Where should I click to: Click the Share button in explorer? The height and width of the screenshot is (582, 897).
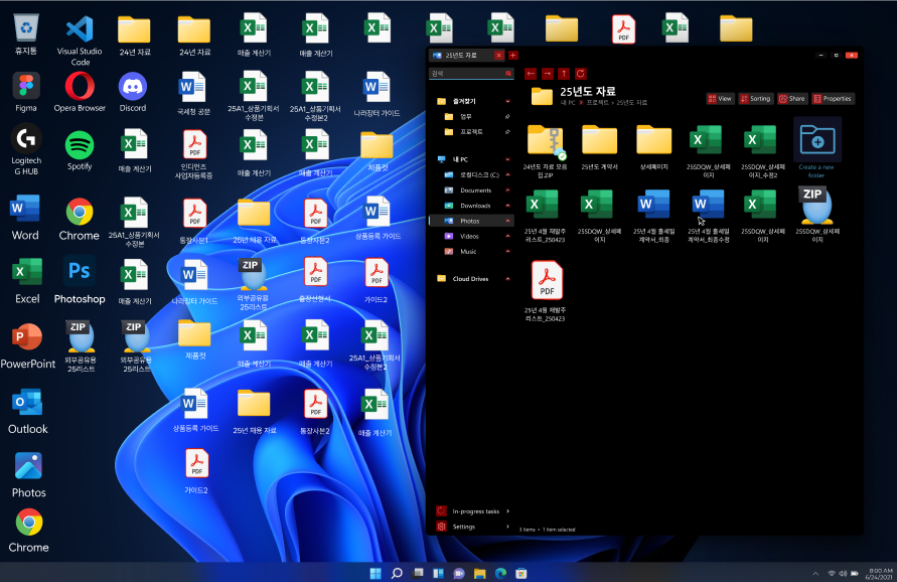(792, 99)
